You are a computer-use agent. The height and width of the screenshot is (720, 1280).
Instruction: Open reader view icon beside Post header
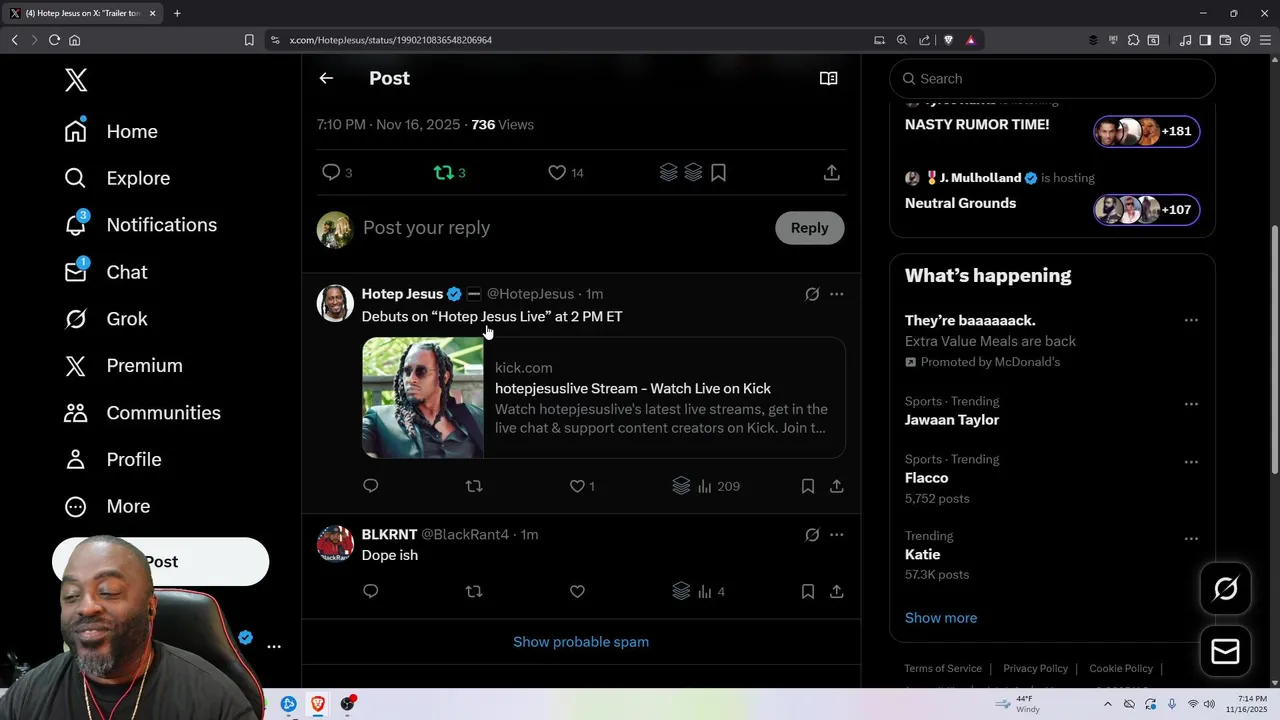click(x=828, y=78)
